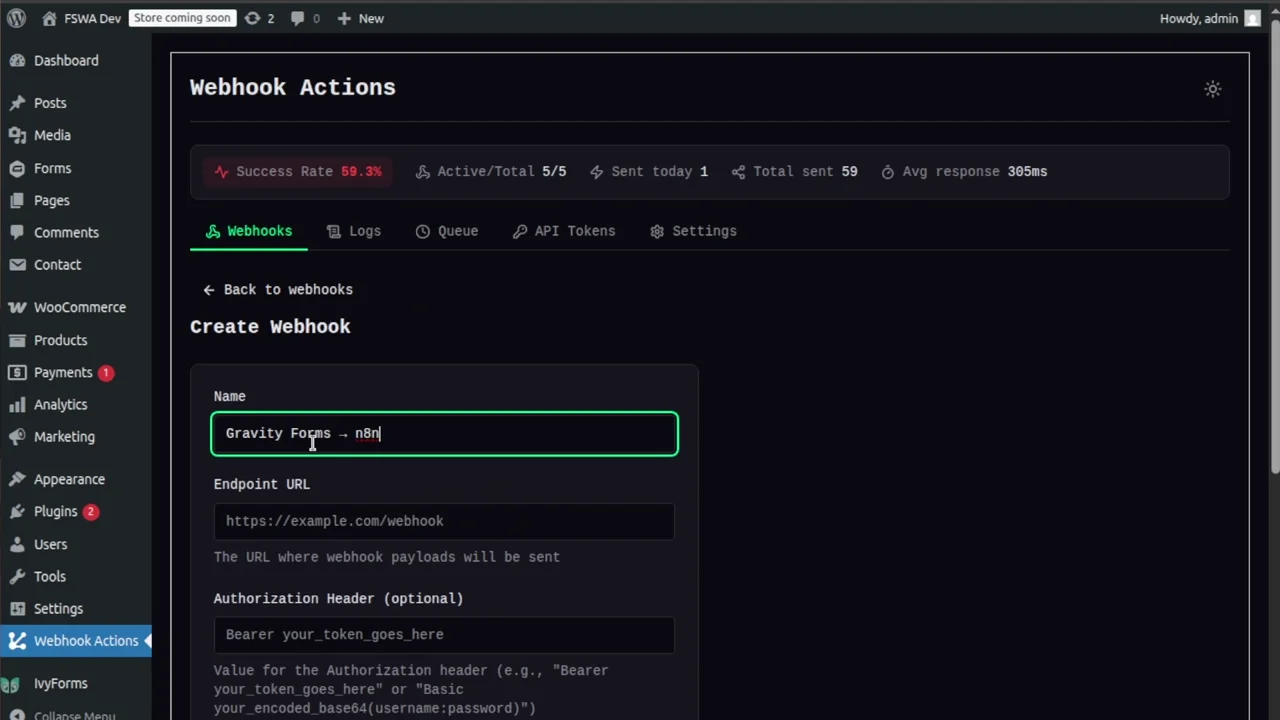The height and width of the screenshot is (720, 1280).
Task: Click the Appearance brush icon
Action: pos(17,479)
